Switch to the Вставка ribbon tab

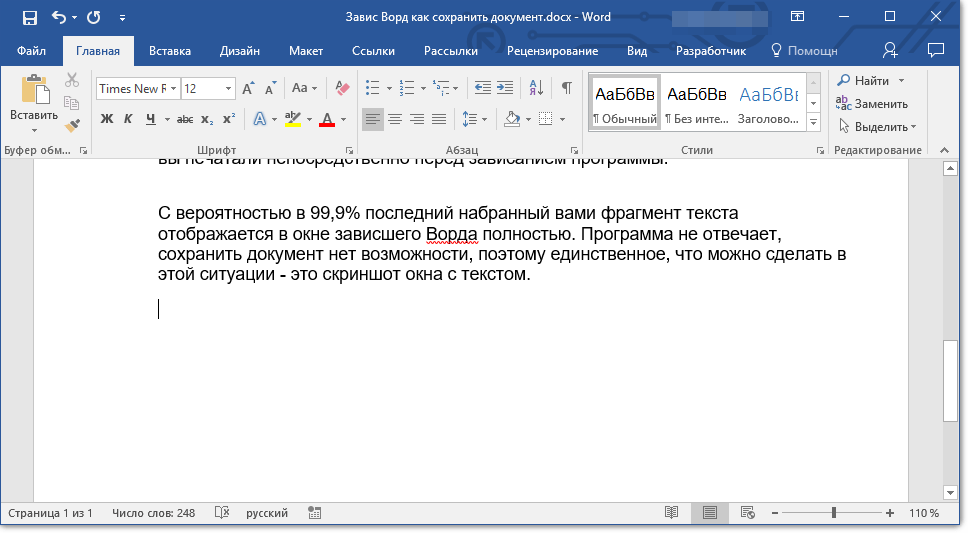click(170, 51)
